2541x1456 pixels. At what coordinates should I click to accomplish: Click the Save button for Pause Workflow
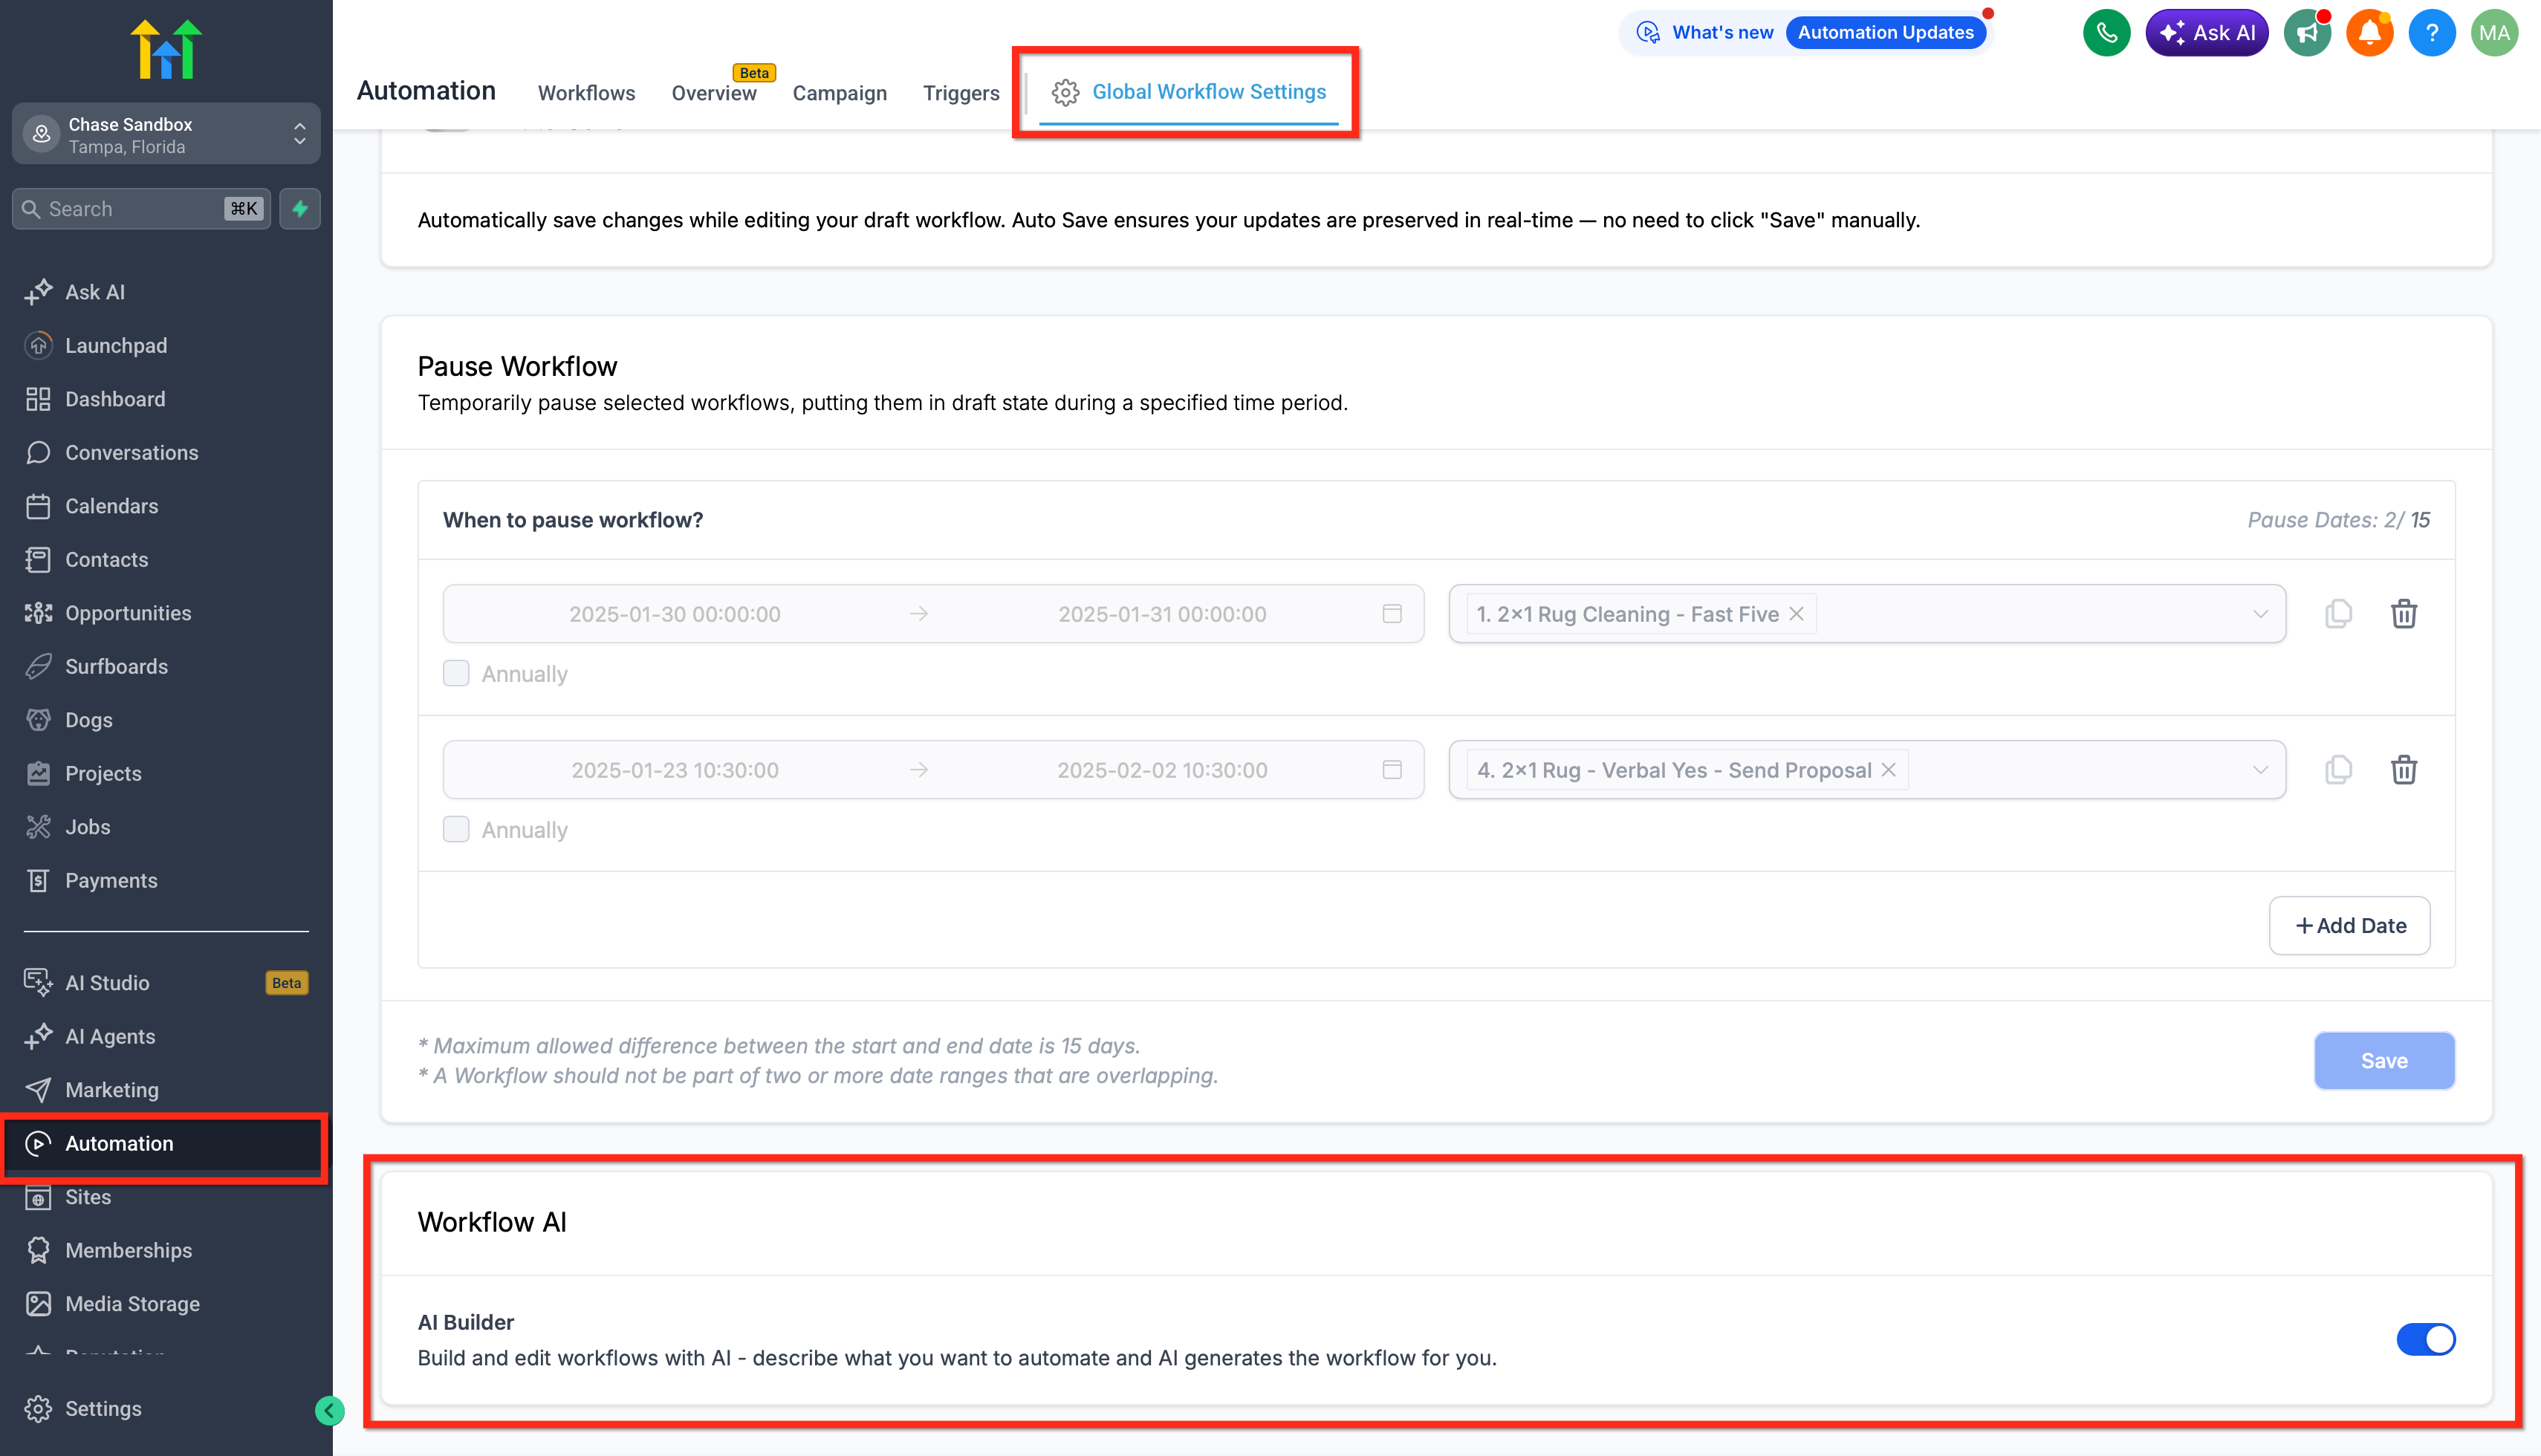pos(2384,1061)
